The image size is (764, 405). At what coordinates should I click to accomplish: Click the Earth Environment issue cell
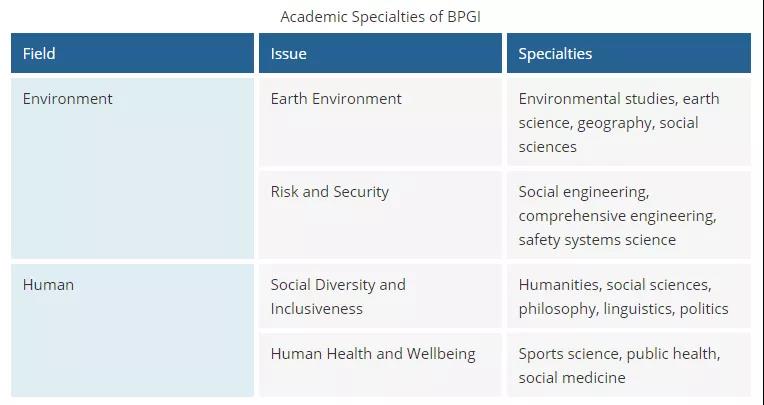tap(336, 99)
